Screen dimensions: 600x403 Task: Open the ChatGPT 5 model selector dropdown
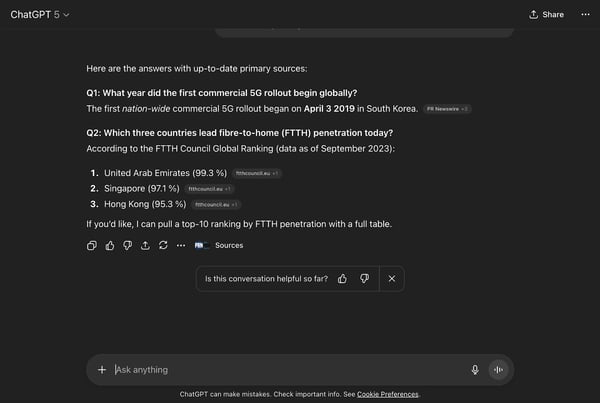(x=40, y=15)
